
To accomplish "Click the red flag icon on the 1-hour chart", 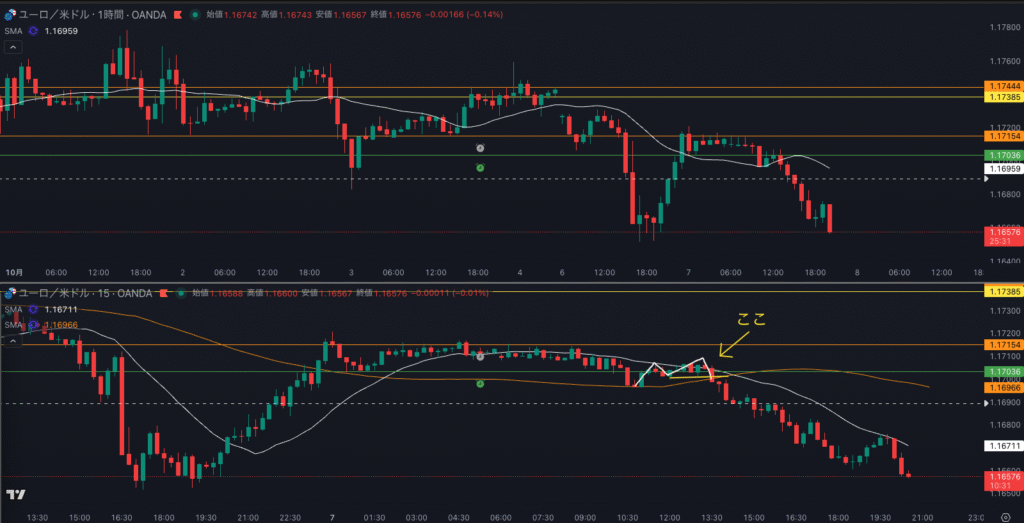I will pos(177,15).
